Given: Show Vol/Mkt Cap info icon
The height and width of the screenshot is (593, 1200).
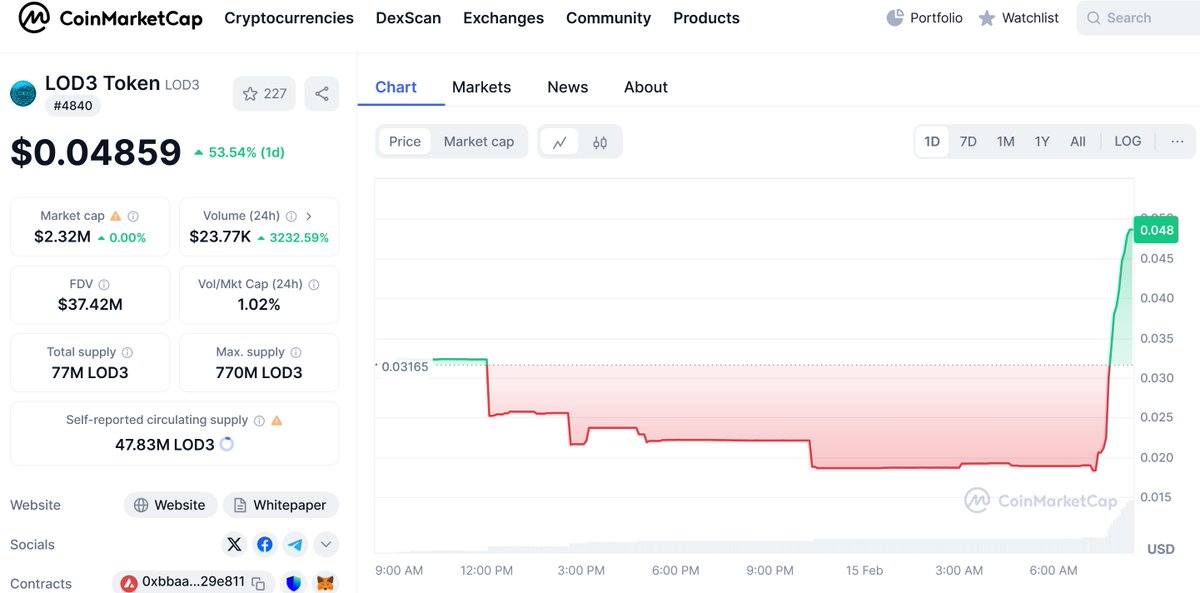Looking at the screenshot, I should tap(314, 285).
